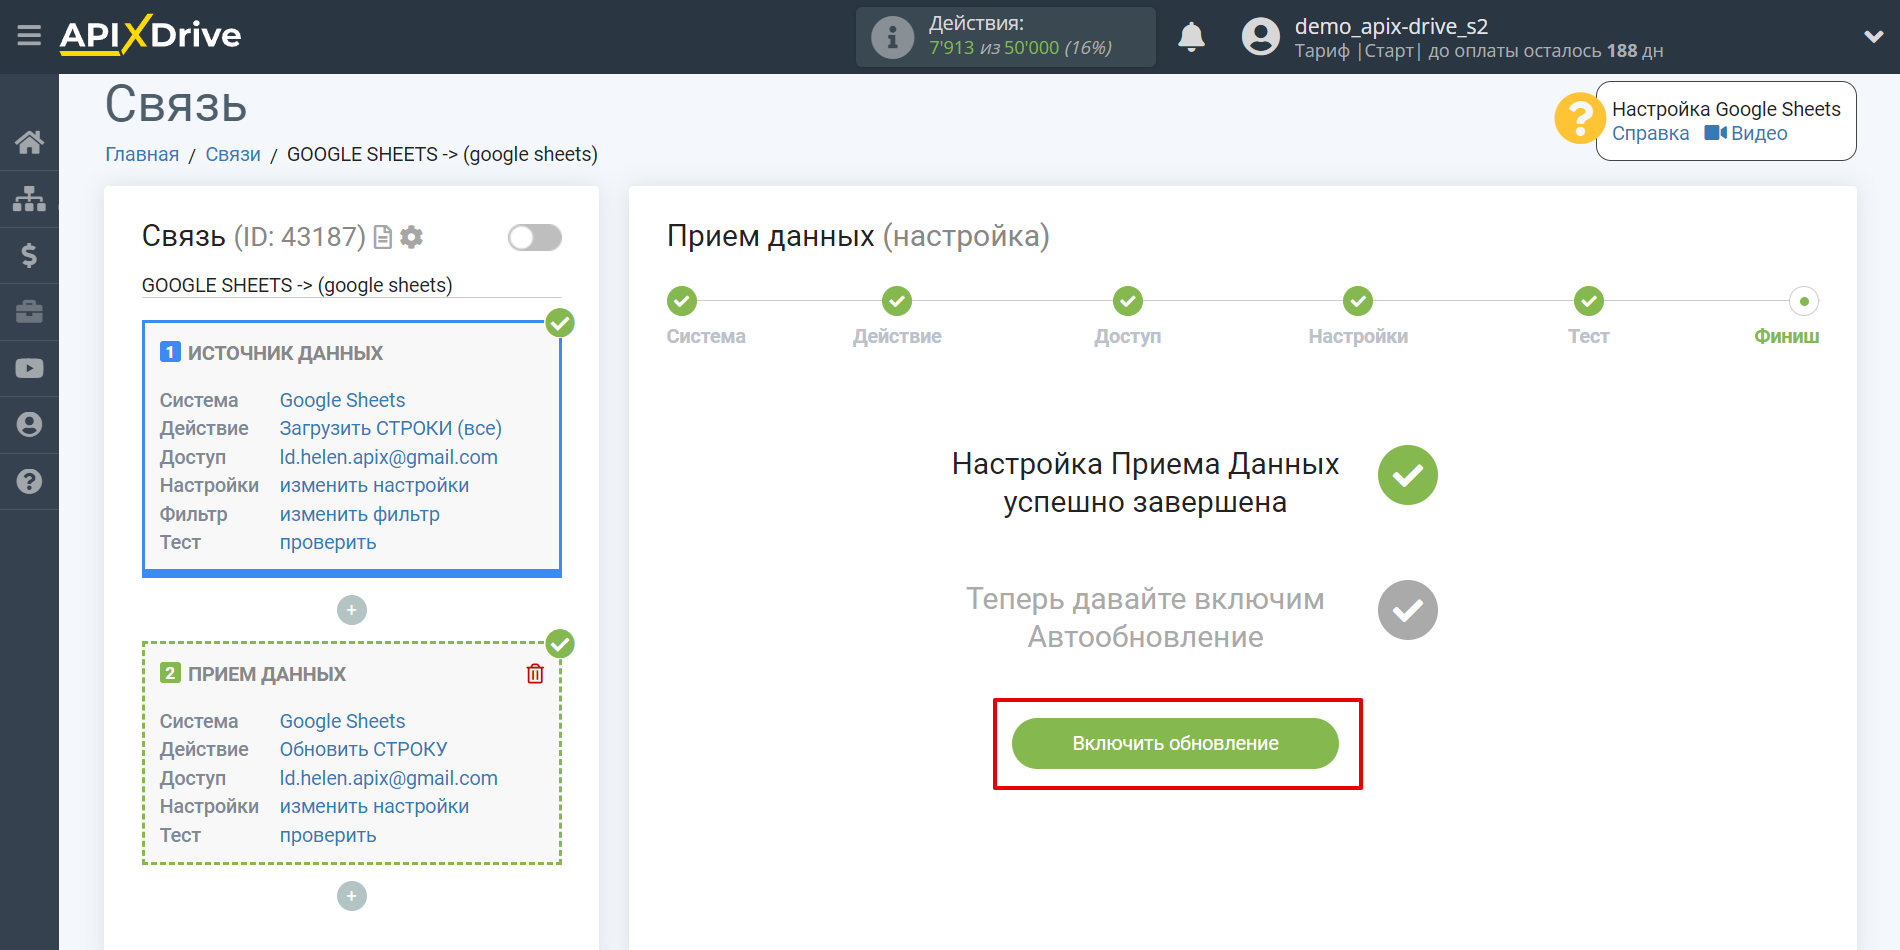Click проверить in data source block
The image size is (1900, 950).
point(328,542)
